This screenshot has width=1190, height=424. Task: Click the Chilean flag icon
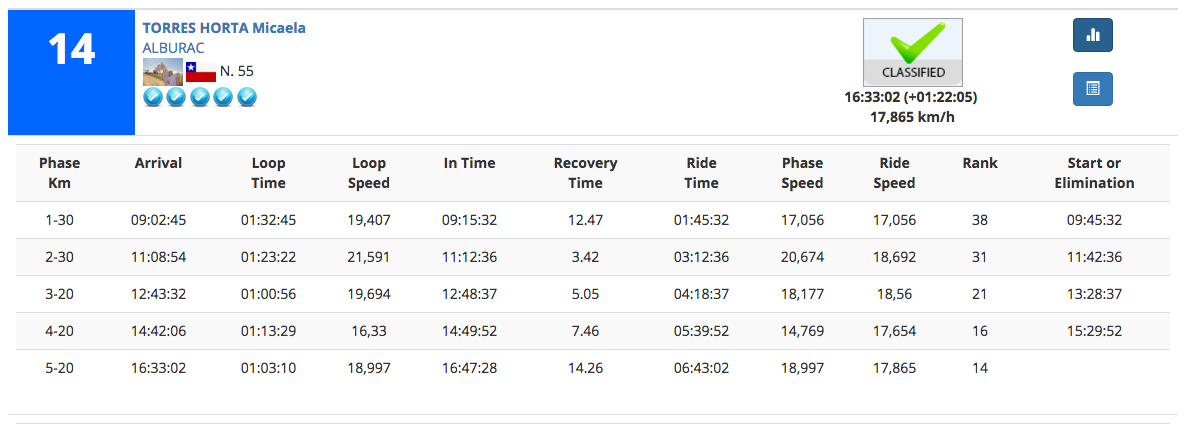point(201,72)
